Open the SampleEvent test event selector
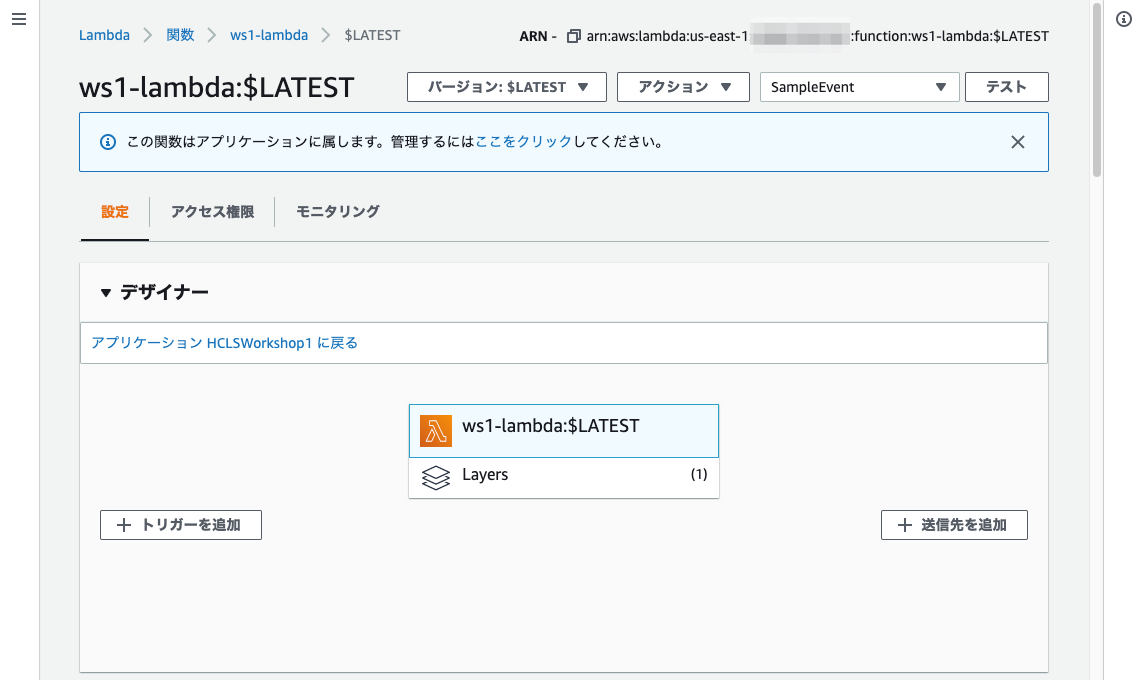Screen dimensions: 1141x680 [859, 87]
